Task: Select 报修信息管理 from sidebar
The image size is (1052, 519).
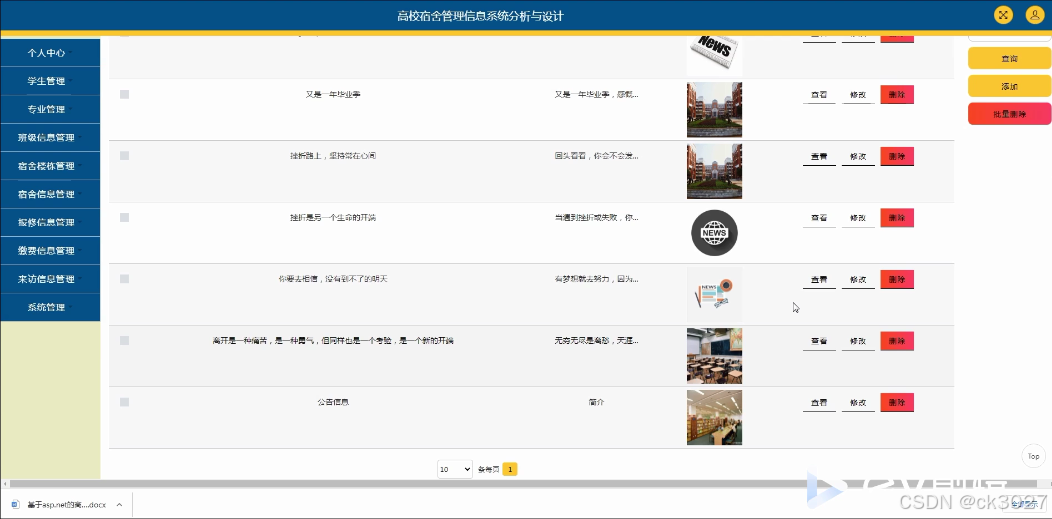Action: (50, 222)
